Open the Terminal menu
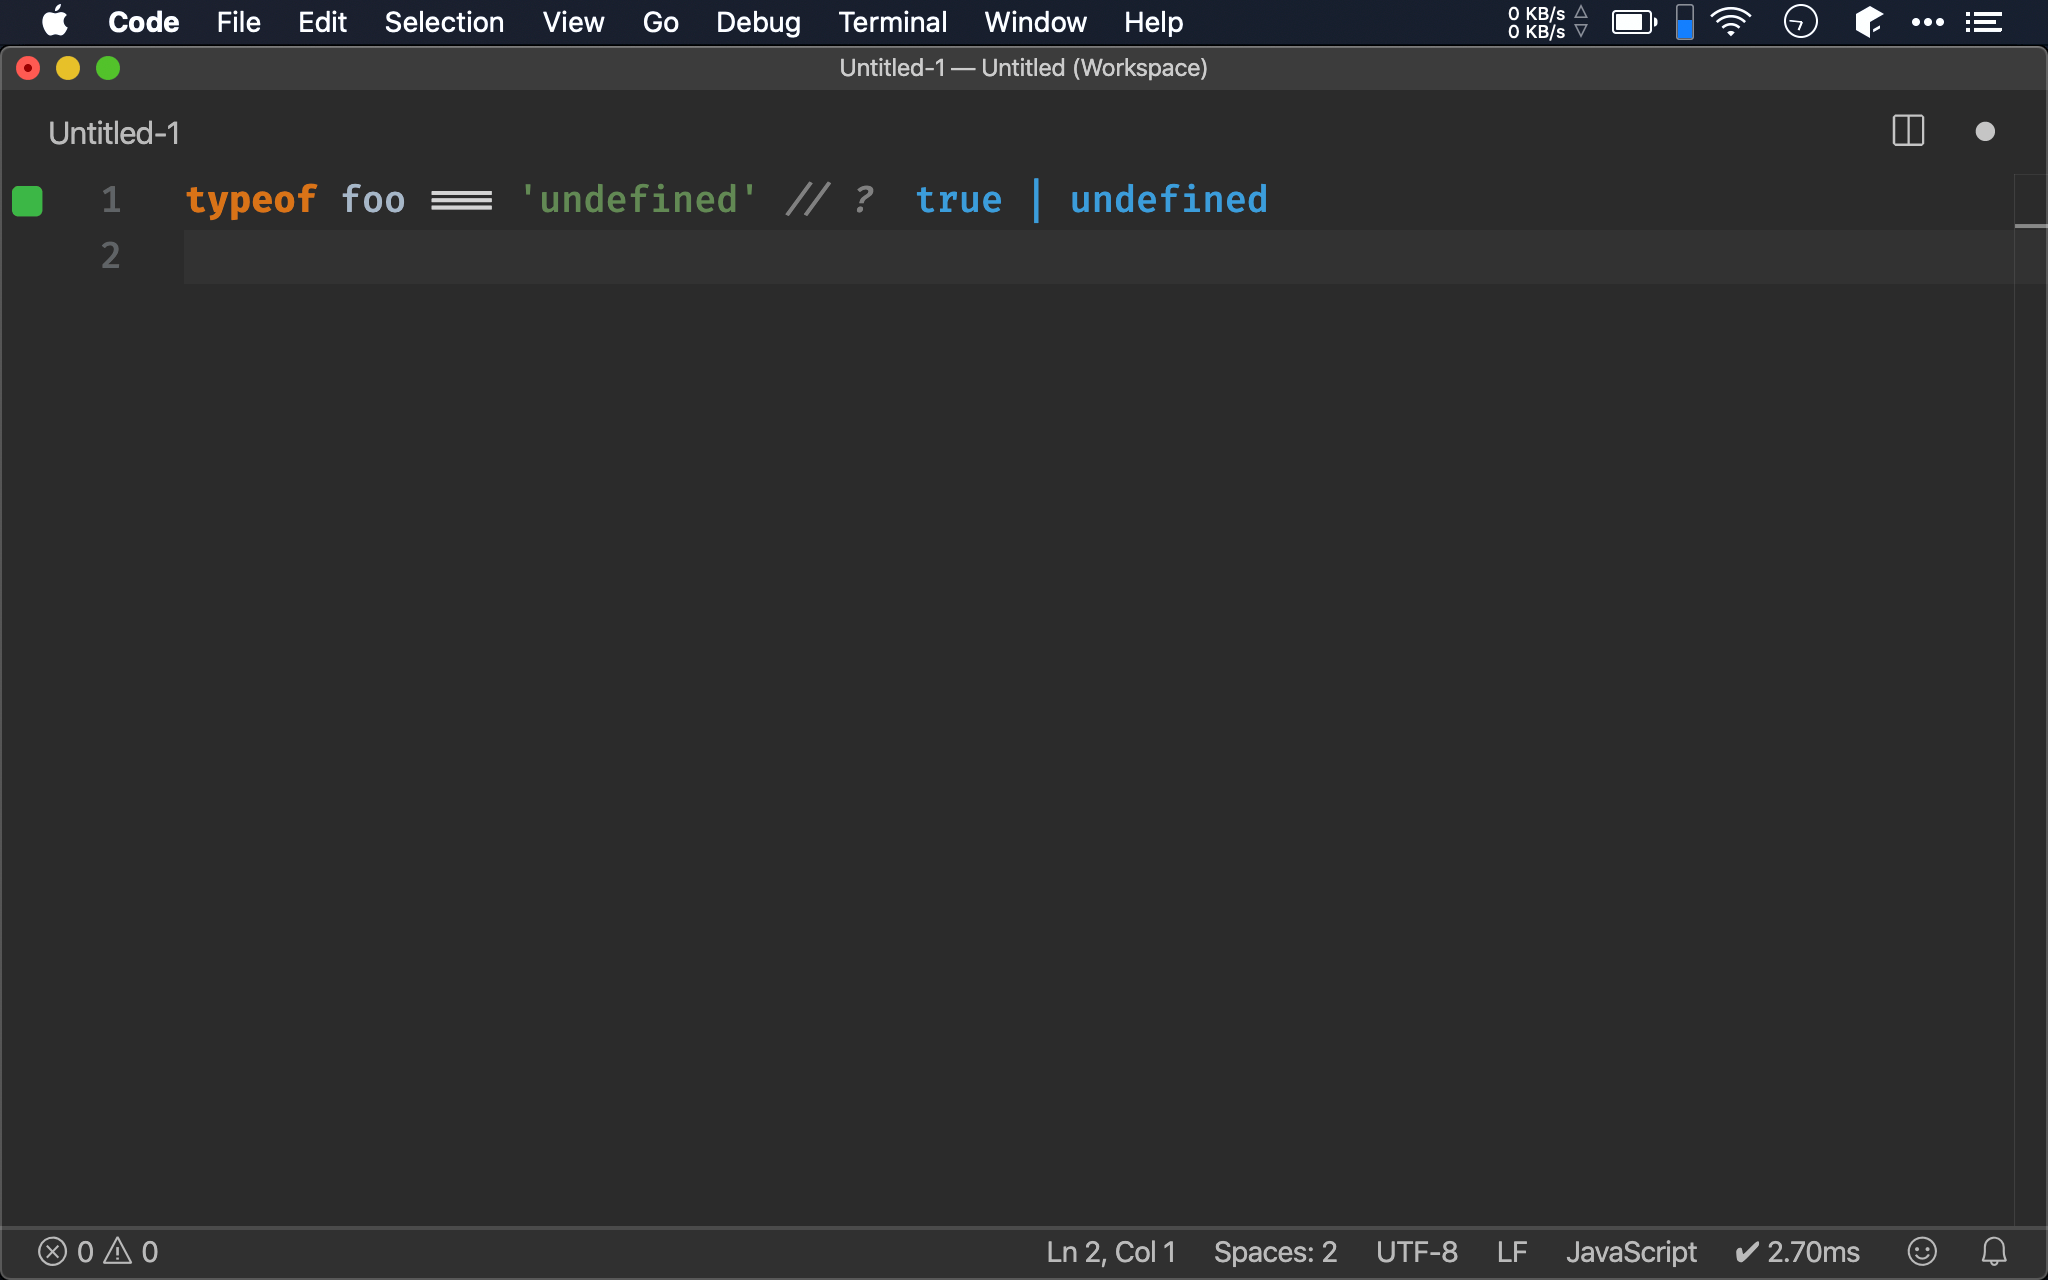The width and height of the screenshot is (2048, 1280). (892, 22)
